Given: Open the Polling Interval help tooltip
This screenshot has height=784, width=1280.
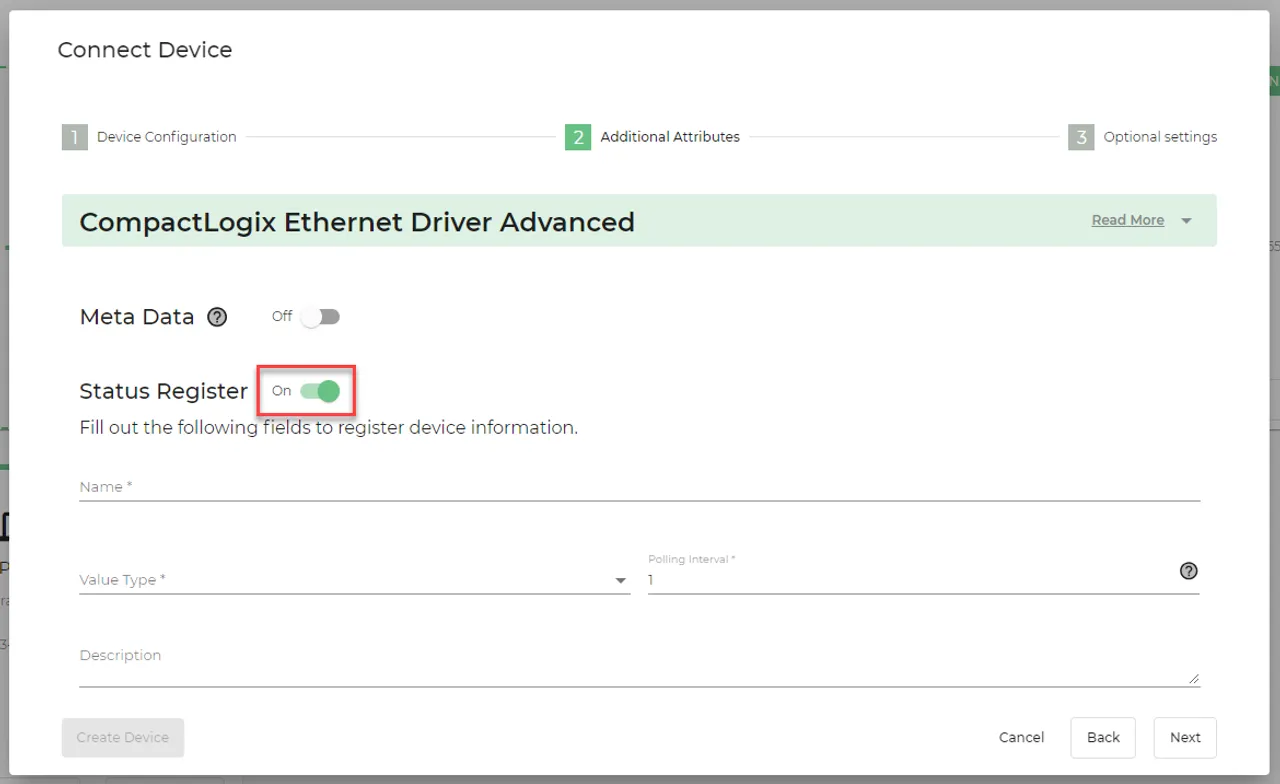Looking at the screenshot, I should click(x=1188, y=571).
